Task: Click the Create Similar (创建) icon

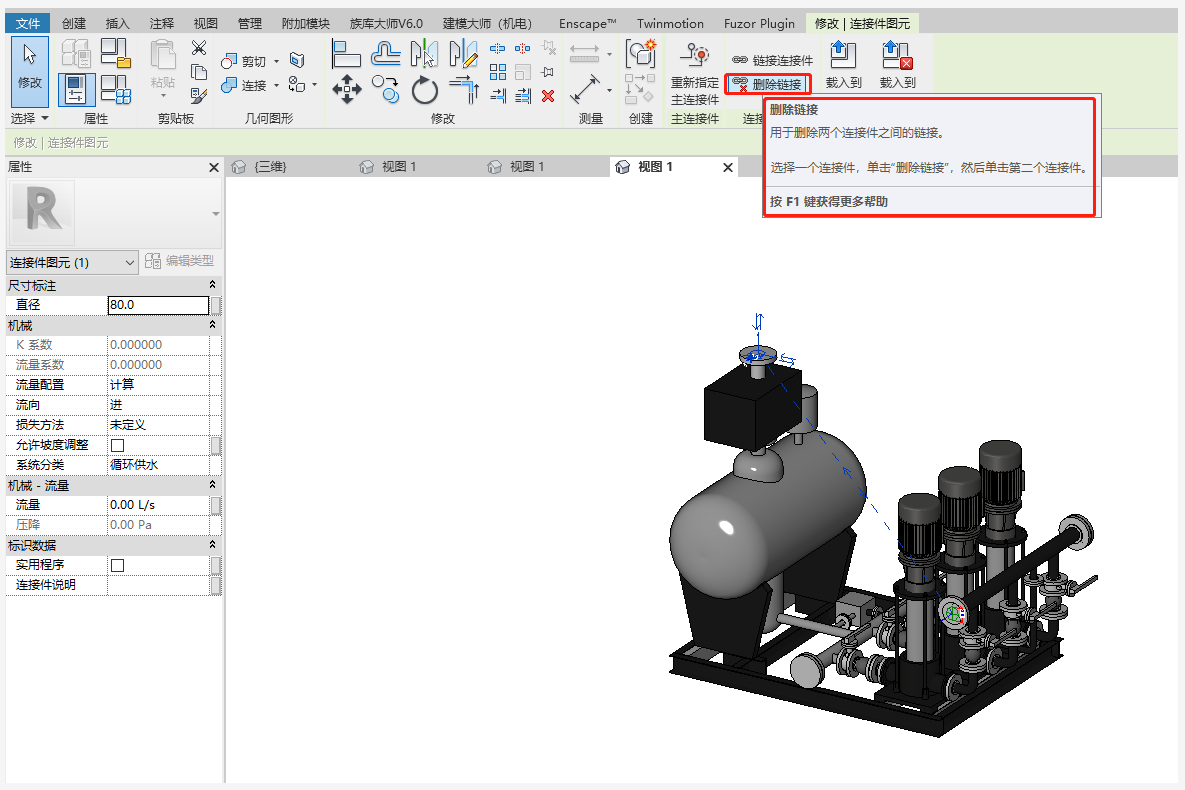Action: coord(639,54)
